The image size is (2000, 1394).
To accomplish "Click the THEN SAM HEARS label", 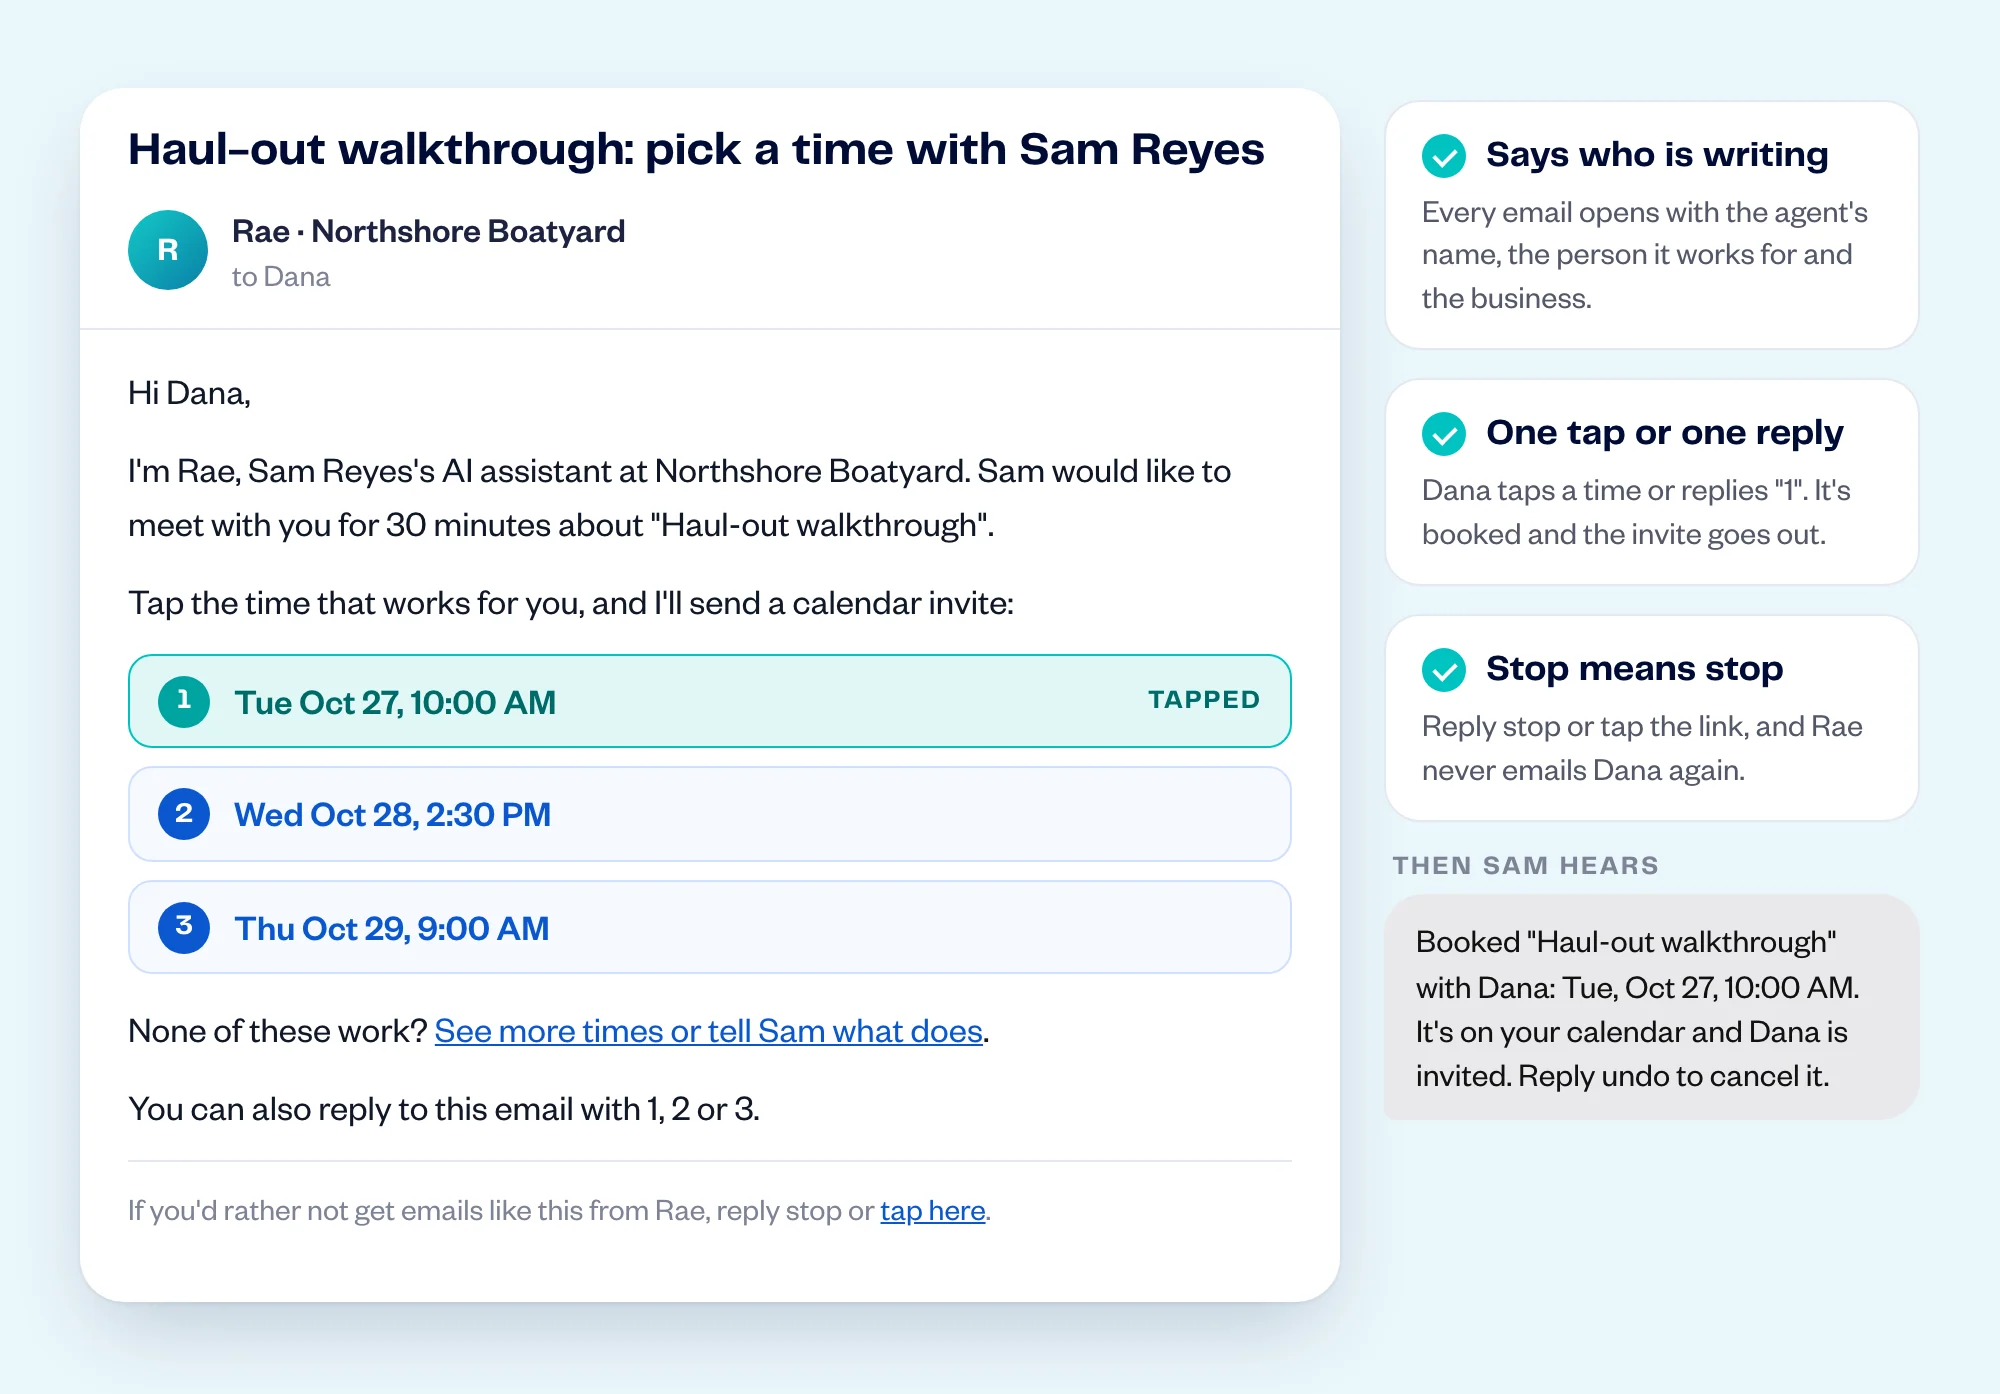I will point(1526,865).
